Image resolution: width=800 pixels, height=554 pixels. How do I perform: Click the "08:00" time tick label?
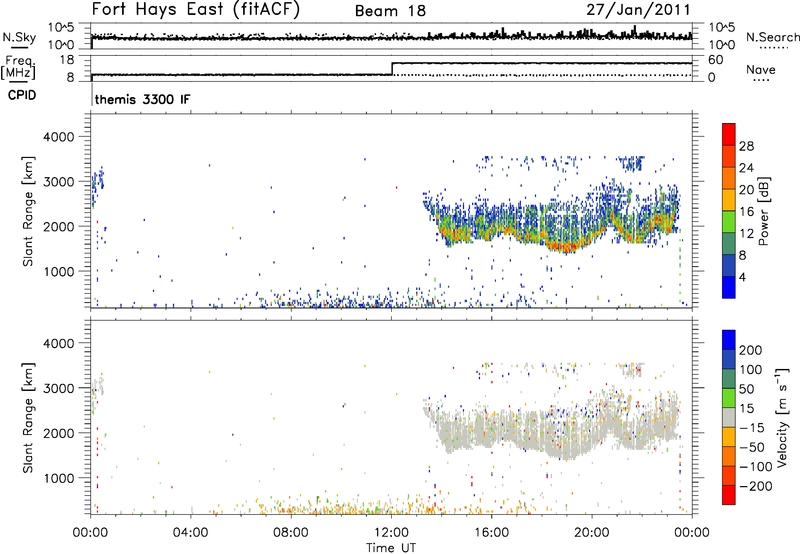291,533
